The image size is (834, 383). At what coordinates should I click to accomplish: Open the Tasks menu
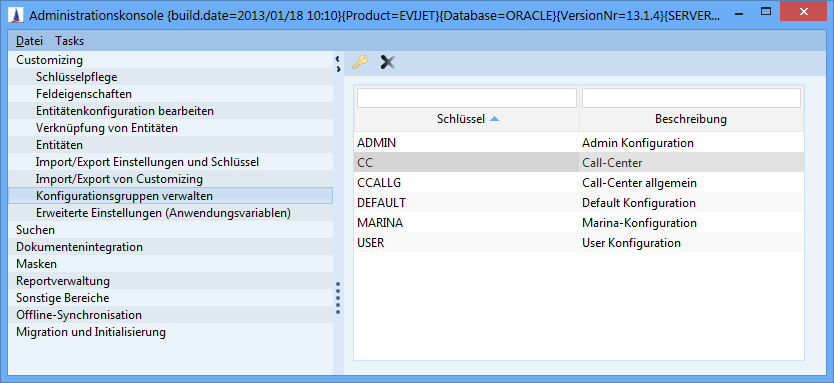[x=70, y=41]
